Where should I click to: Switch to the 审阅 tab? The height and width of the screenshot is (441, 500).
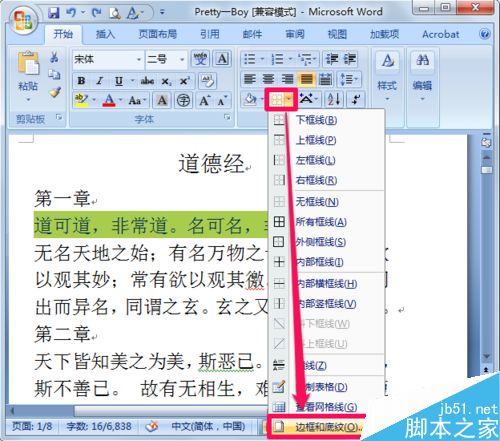pyautogui.click(x=295, y=34)
